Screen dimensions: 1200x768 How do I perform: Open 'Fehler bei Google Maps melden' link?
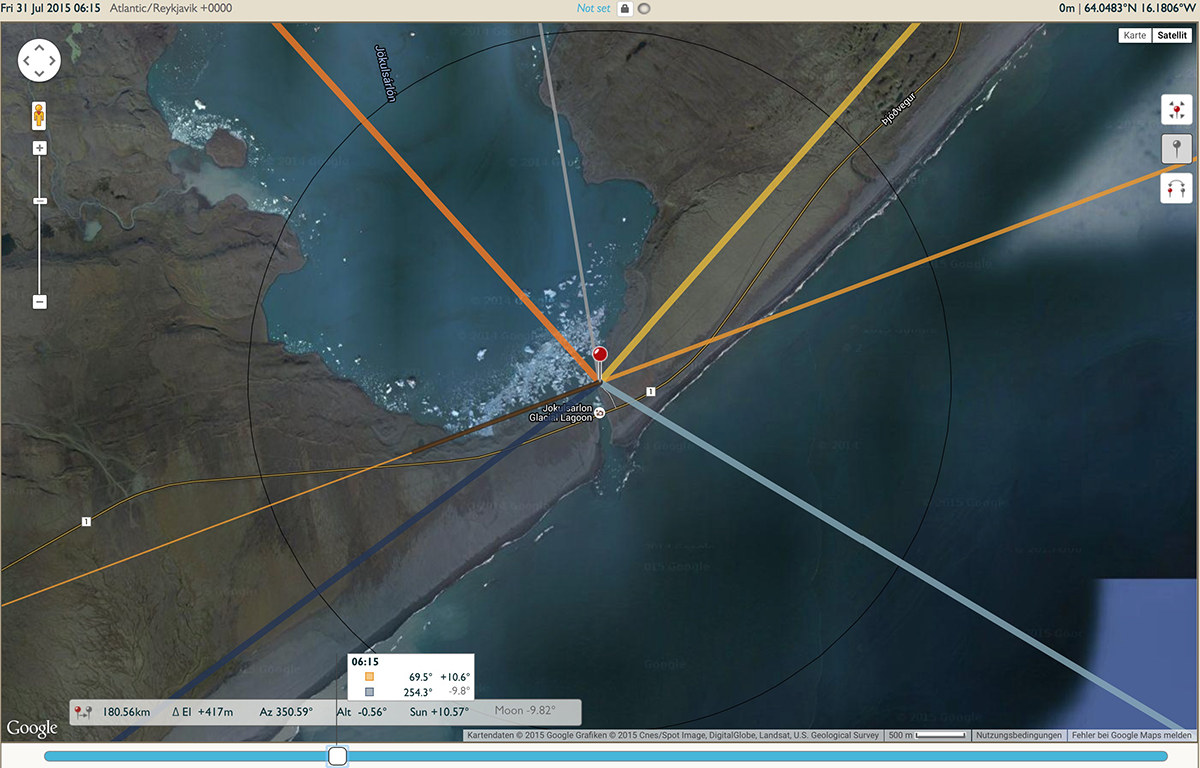tap(1132, 735)
